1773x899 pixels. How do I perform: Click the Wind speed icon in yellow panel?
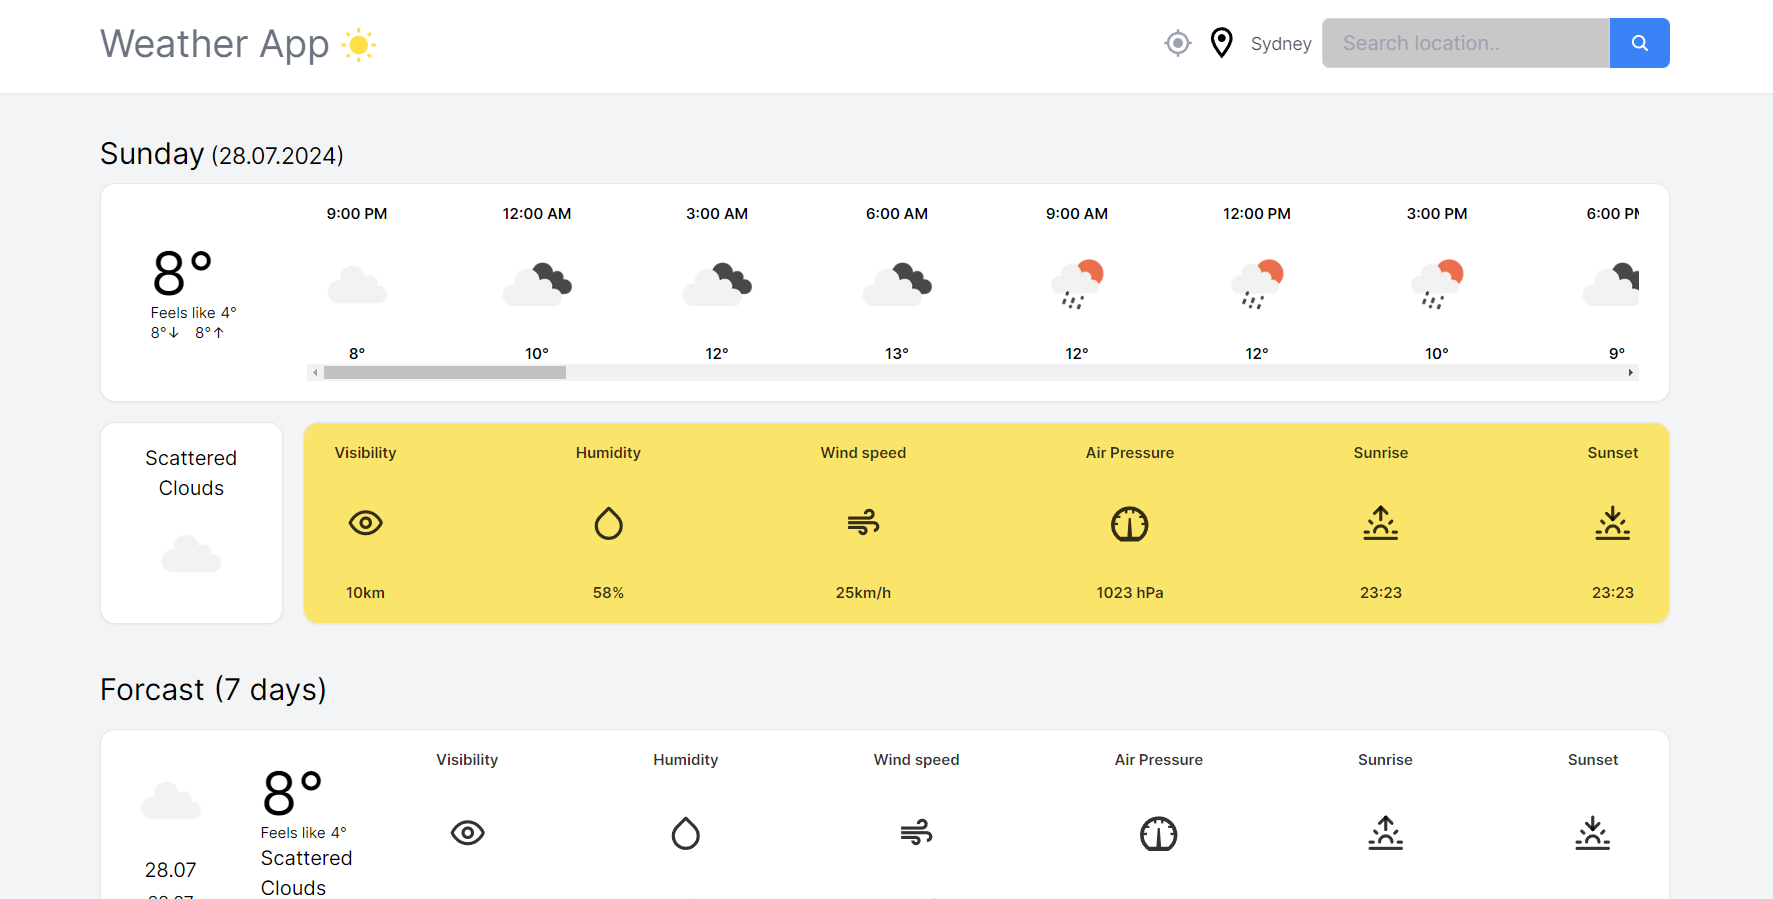[x=863, y=522]
